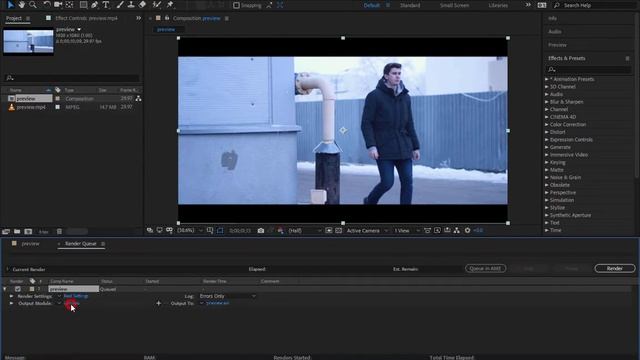640x360 pixels.
Task: Switch to the Project panel tab
Action: [13, 18]
